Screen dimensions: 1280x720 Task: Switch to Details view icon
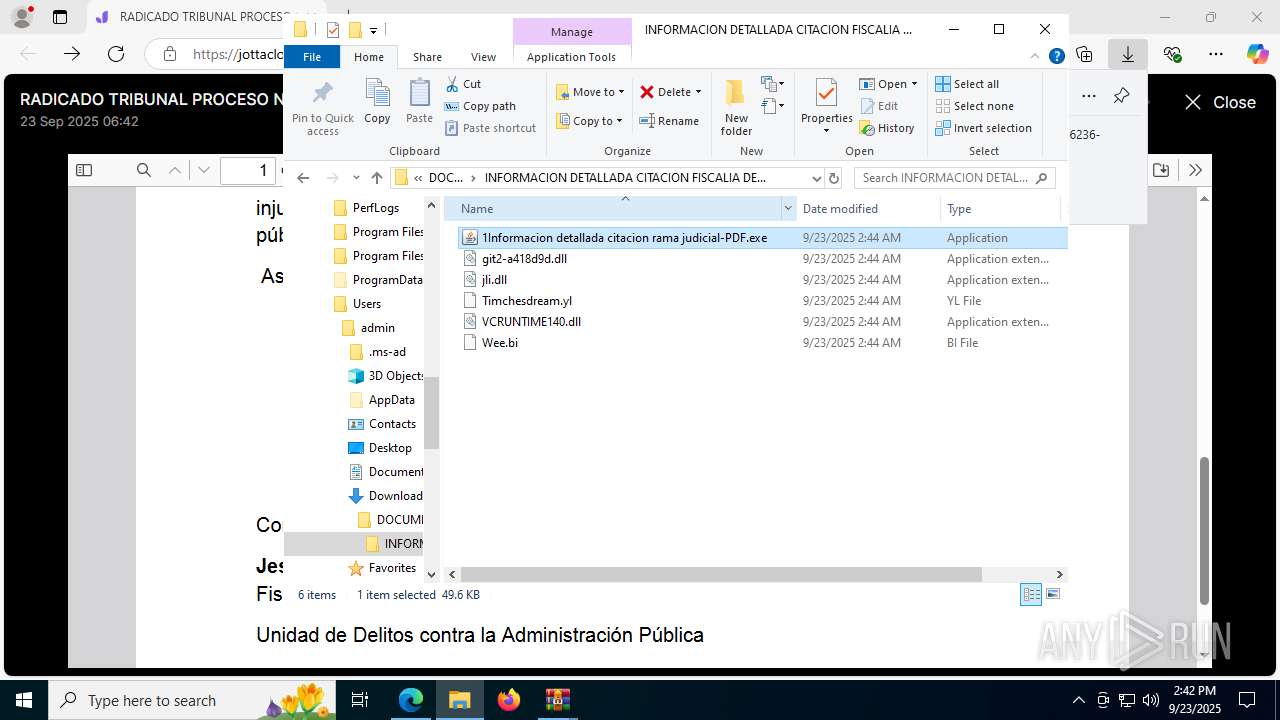1031,595
